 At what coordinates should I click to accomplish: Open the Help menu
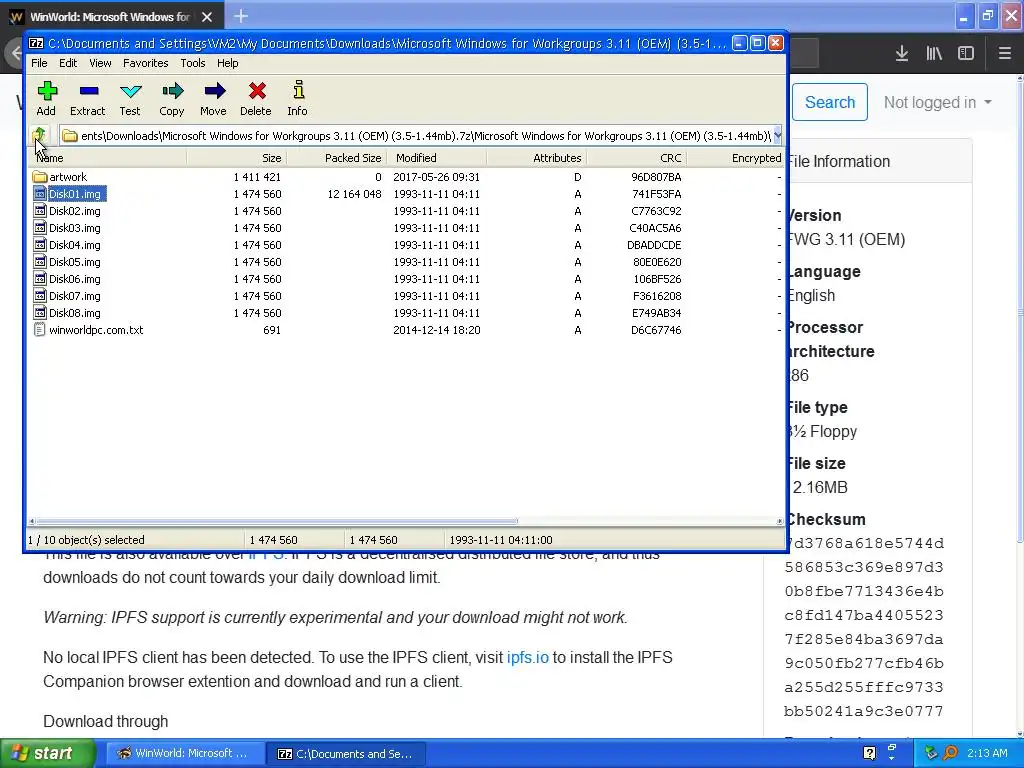(227, 63)
